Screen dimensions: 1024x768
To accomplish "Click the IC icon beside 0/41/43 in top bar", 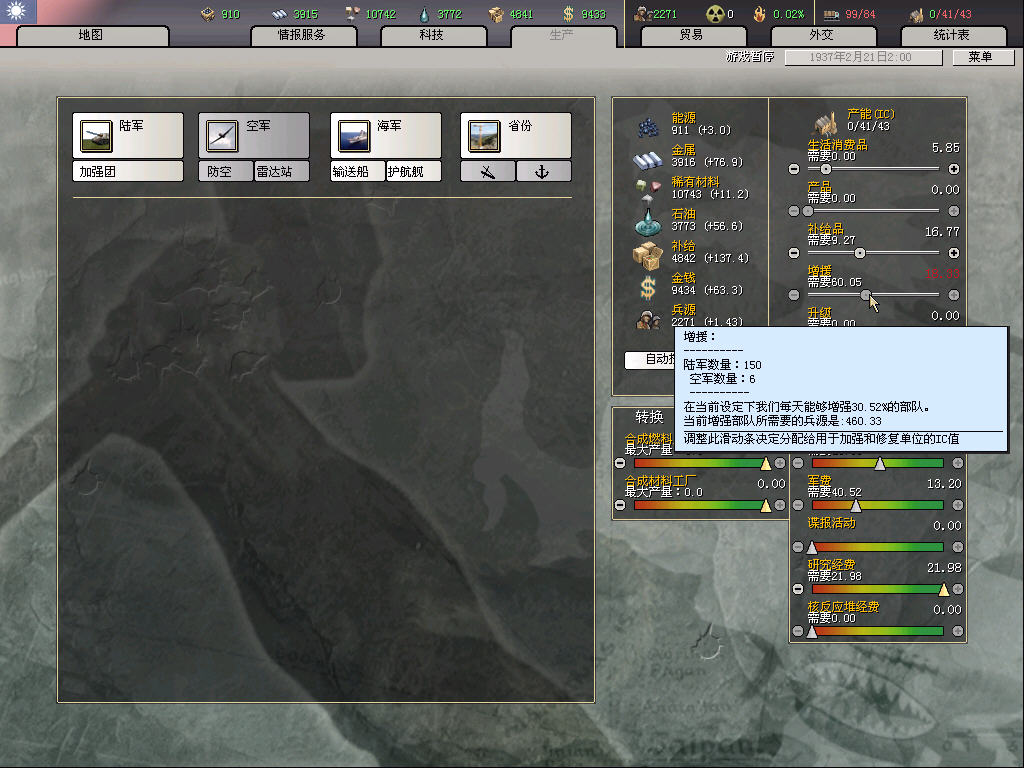I will click(x=917, y=14).
